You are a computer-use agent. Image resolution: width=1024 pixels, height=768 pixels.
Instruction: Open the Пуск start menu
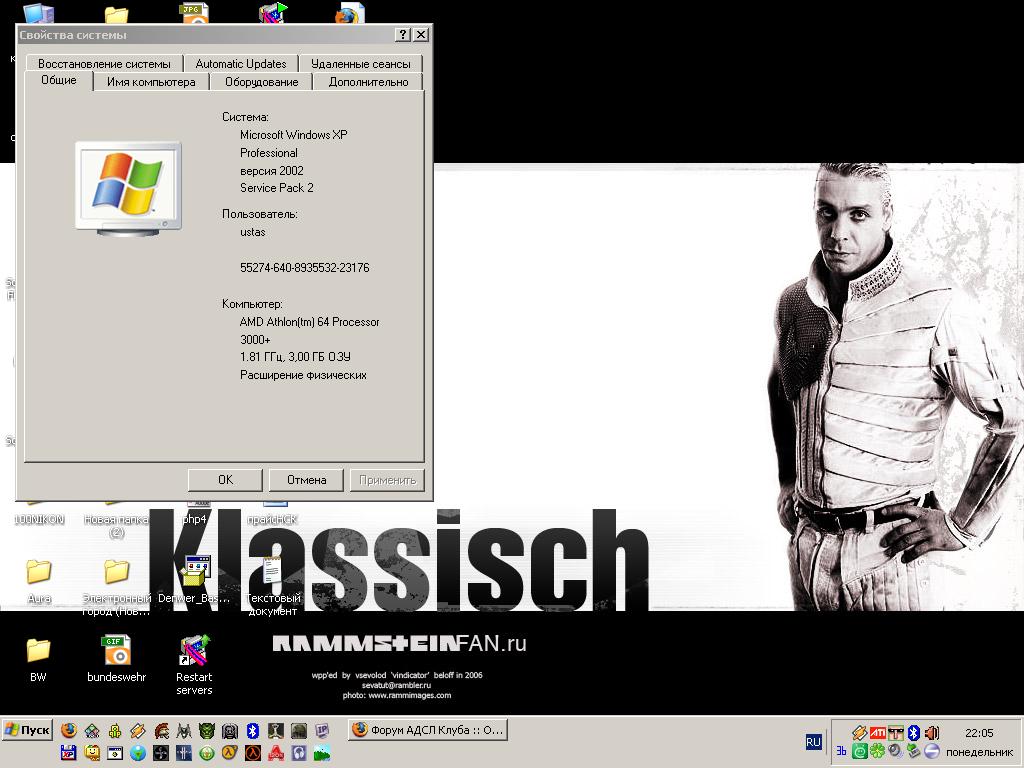(x=27, y=730)
